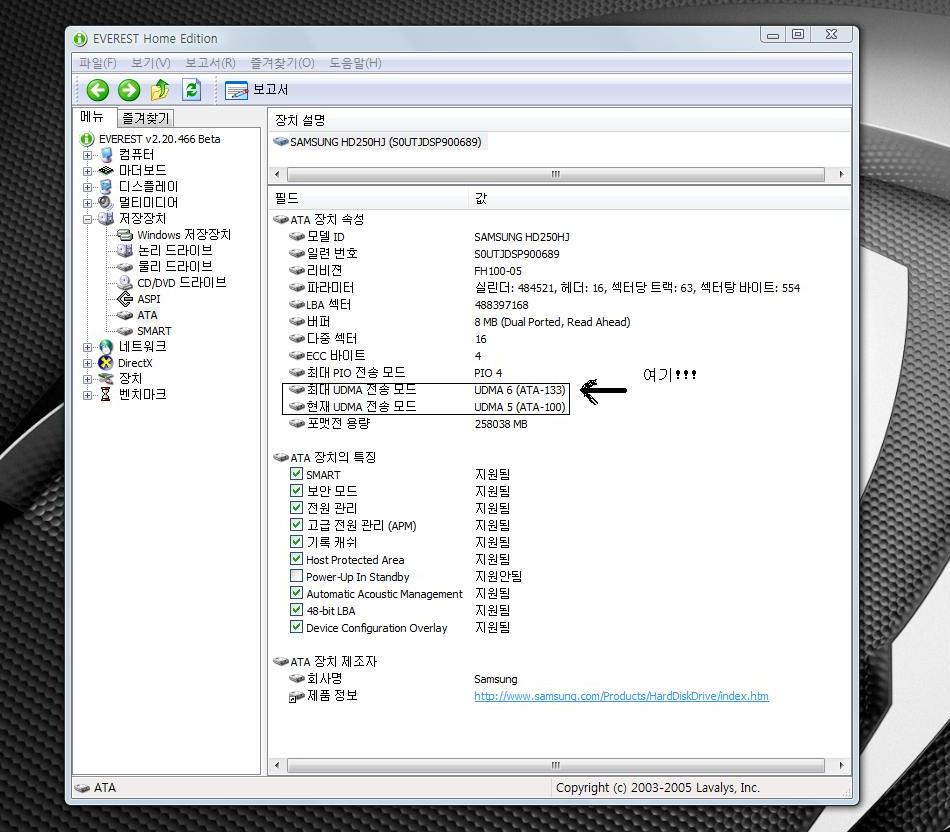Toggle the 기록 캐쉬 checkbox

coord(296,542)
